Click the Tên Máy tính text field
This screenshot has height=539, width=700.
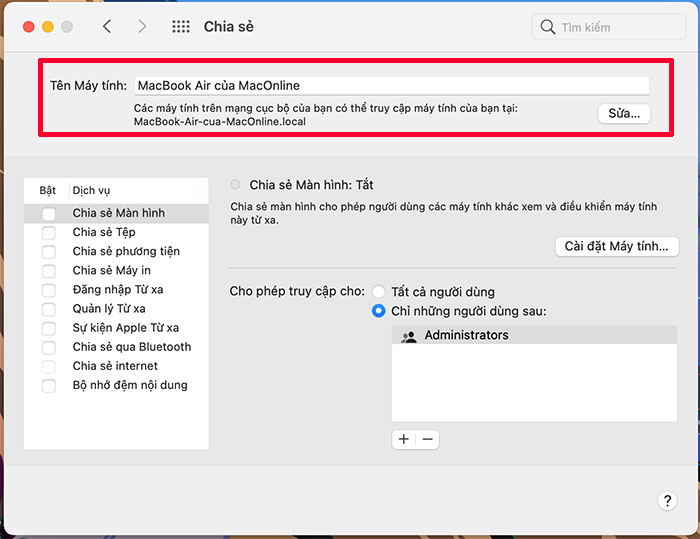392,85
